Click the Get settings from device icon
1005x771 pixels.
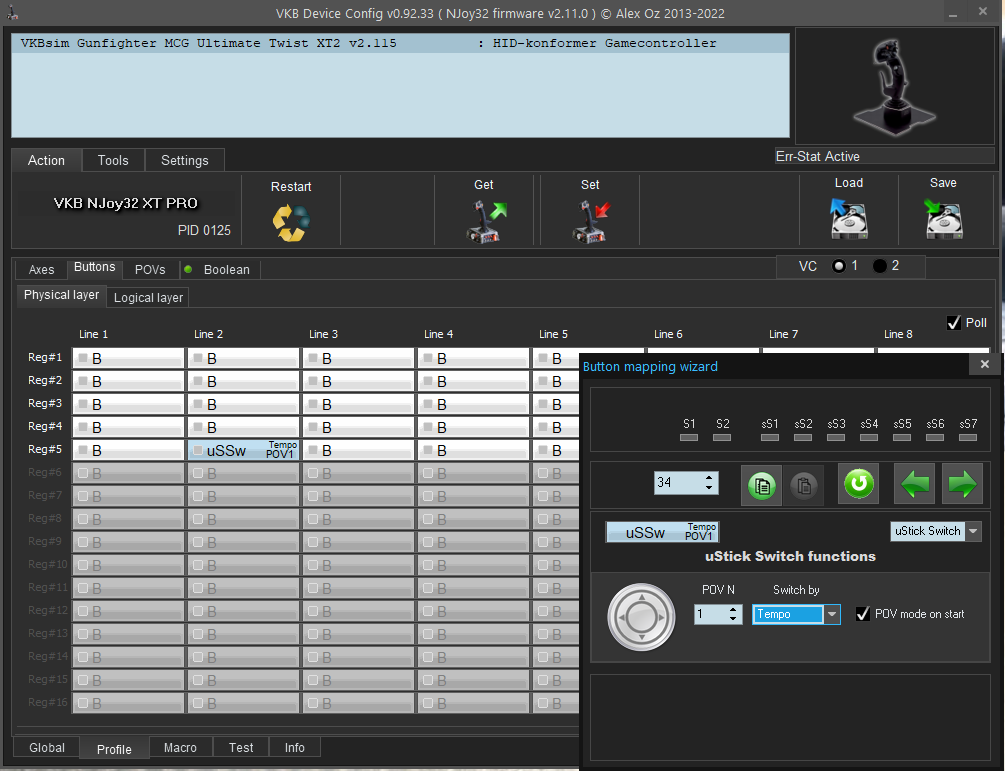(x=485, y=220)
